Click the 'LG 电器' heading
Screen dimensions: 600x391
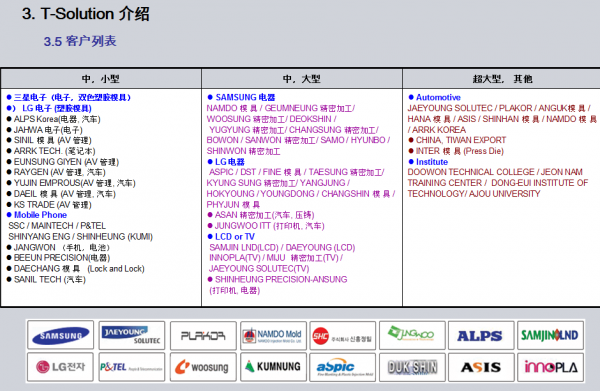click(226, 162)
